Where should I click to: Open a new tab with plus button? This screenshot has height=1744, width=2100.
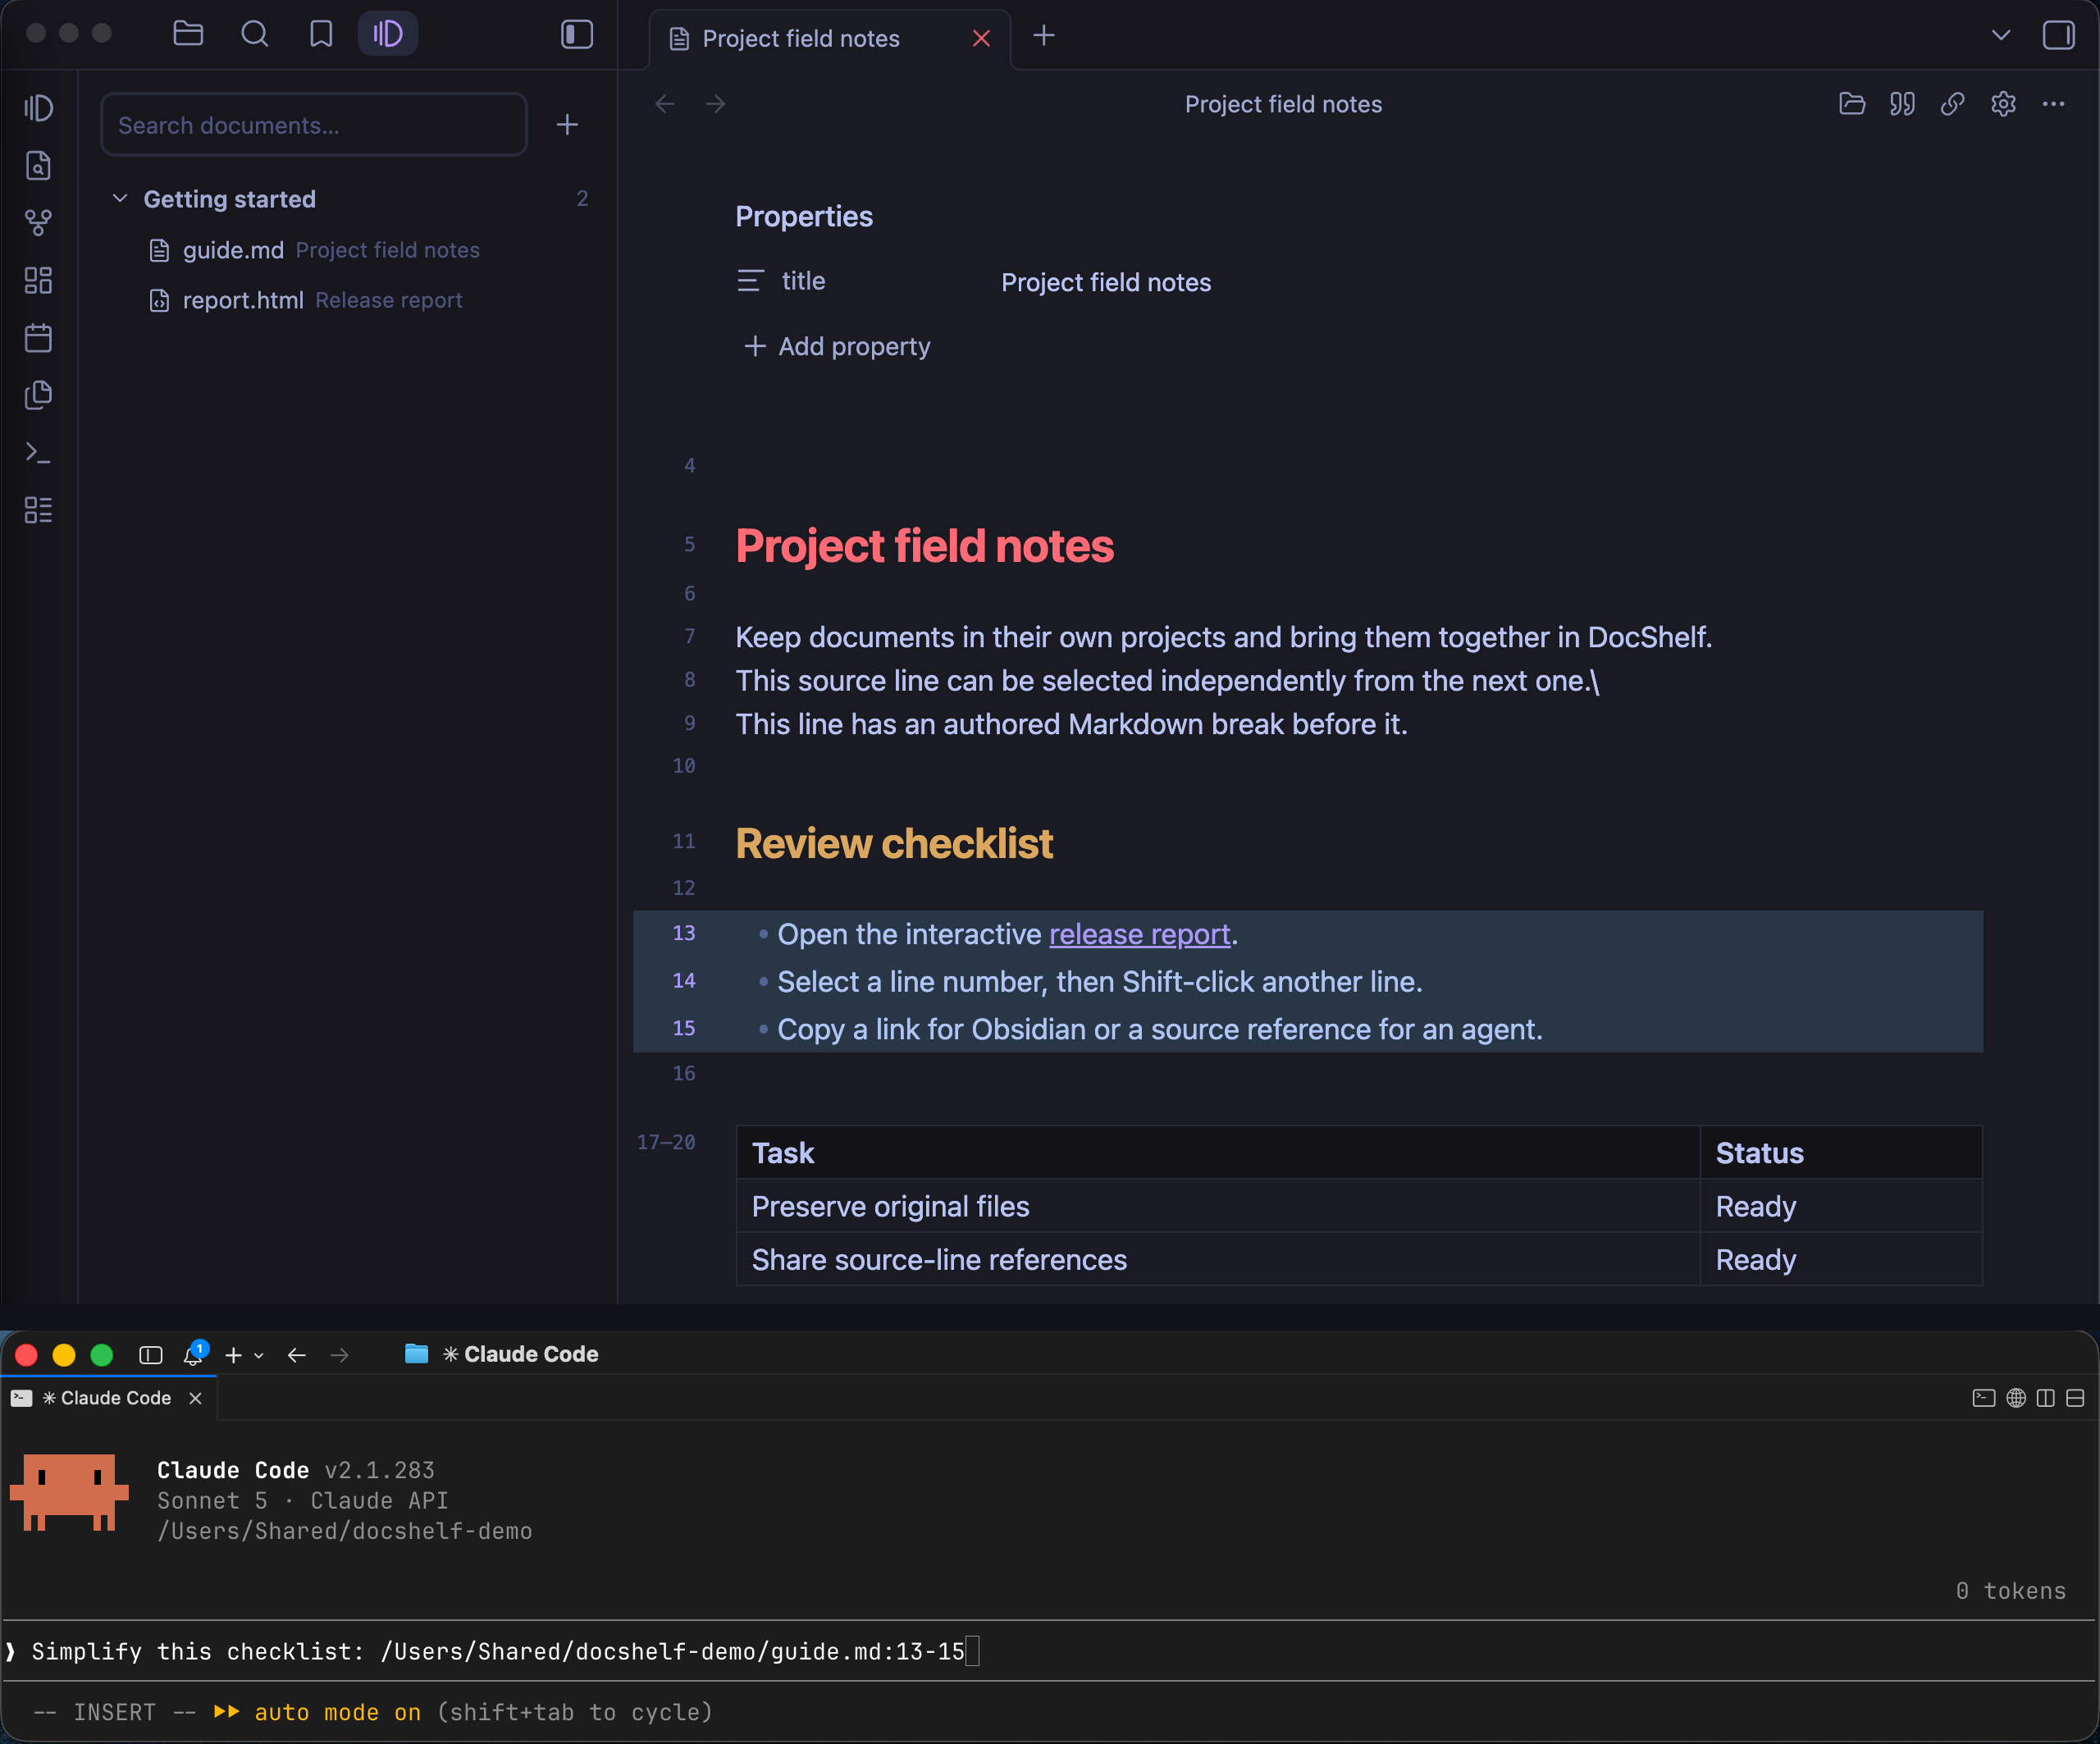point(1044,36)
